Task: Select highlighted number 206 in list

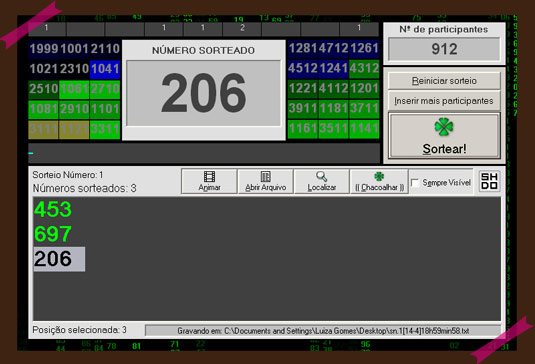Action: [x=59, y=259]
